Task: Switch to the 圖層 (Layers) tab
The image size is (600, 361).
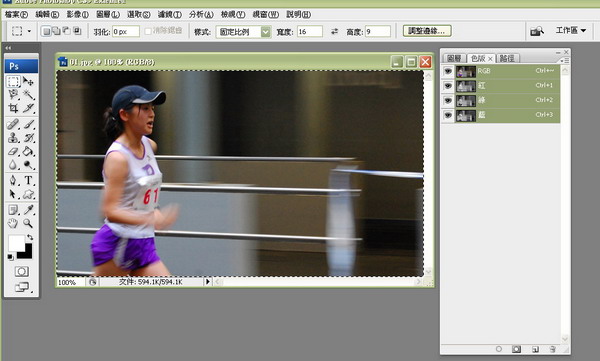Action: point(454,58)
